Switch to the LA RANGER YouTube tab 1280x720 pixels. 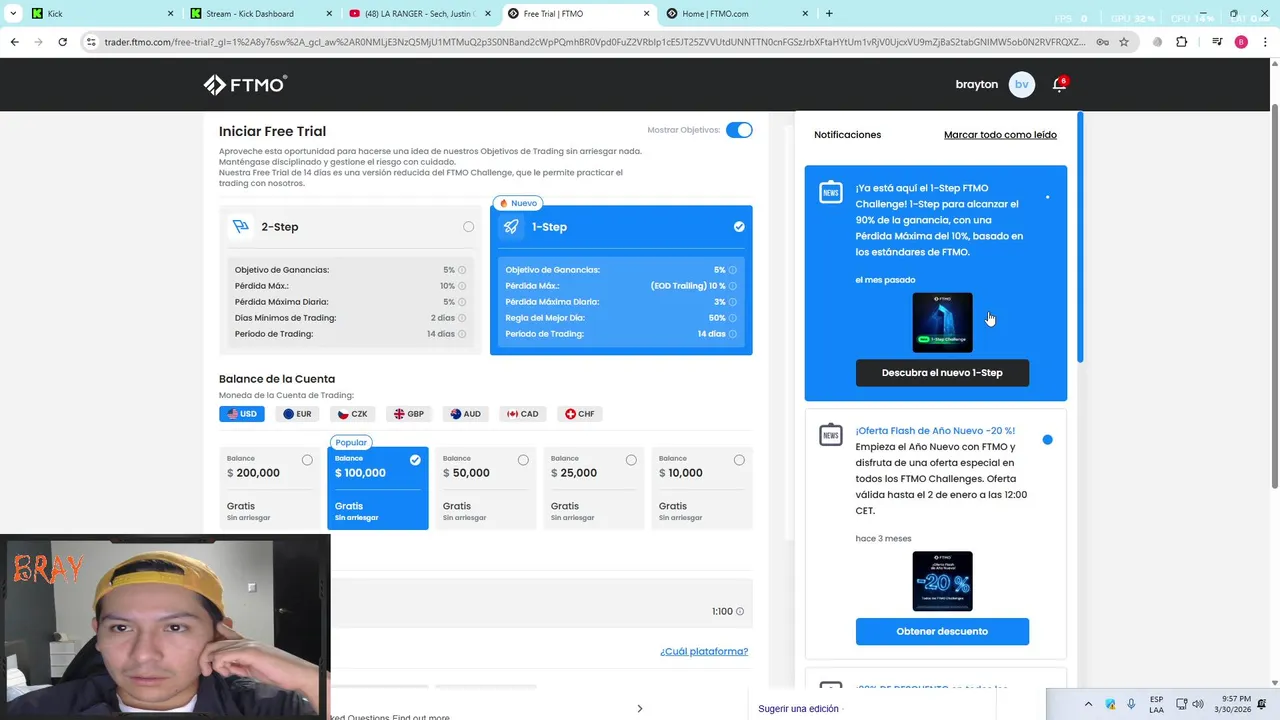pos(420,14)
